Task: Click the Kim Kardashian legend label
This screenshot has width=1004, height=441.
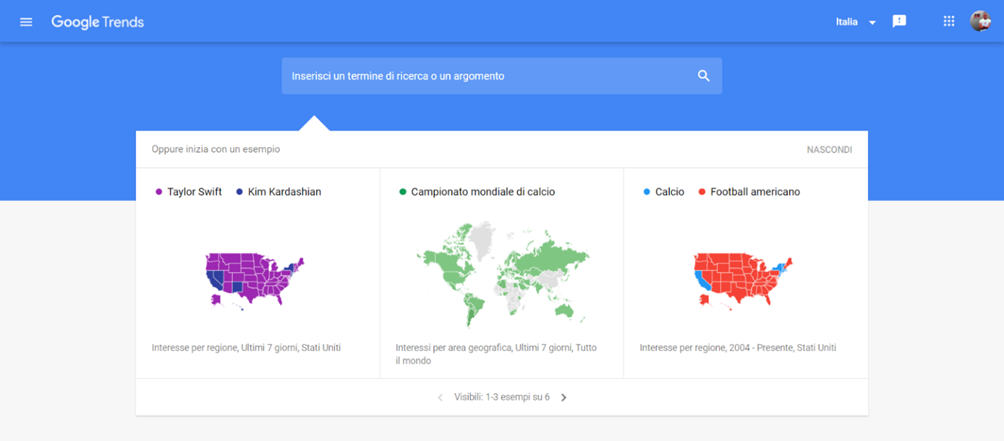Action: (284, 192)
